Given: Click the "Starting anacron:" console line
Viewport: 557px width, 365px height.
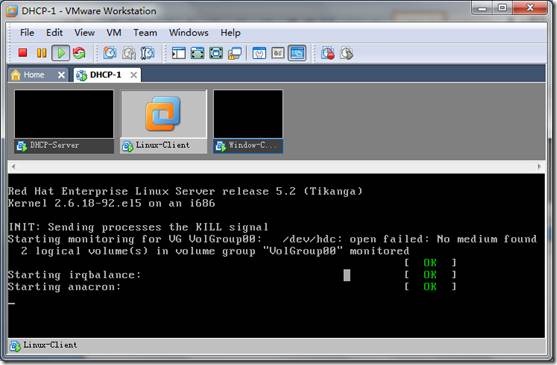Looking at the screenshot, I should [x=64, y=287].
